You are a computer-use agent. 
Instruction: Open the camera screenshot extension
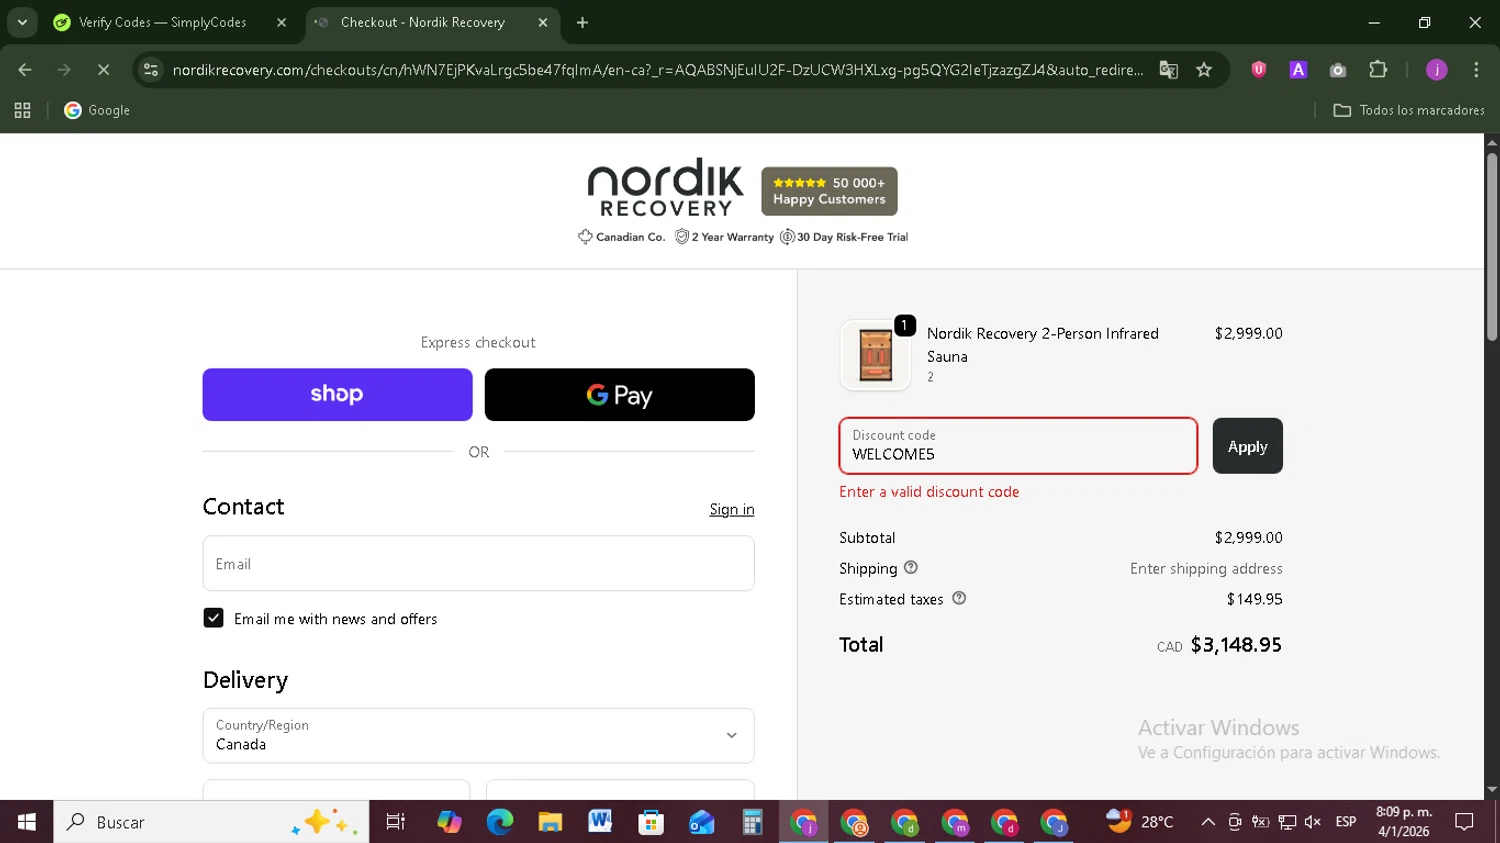[1338, 69]
